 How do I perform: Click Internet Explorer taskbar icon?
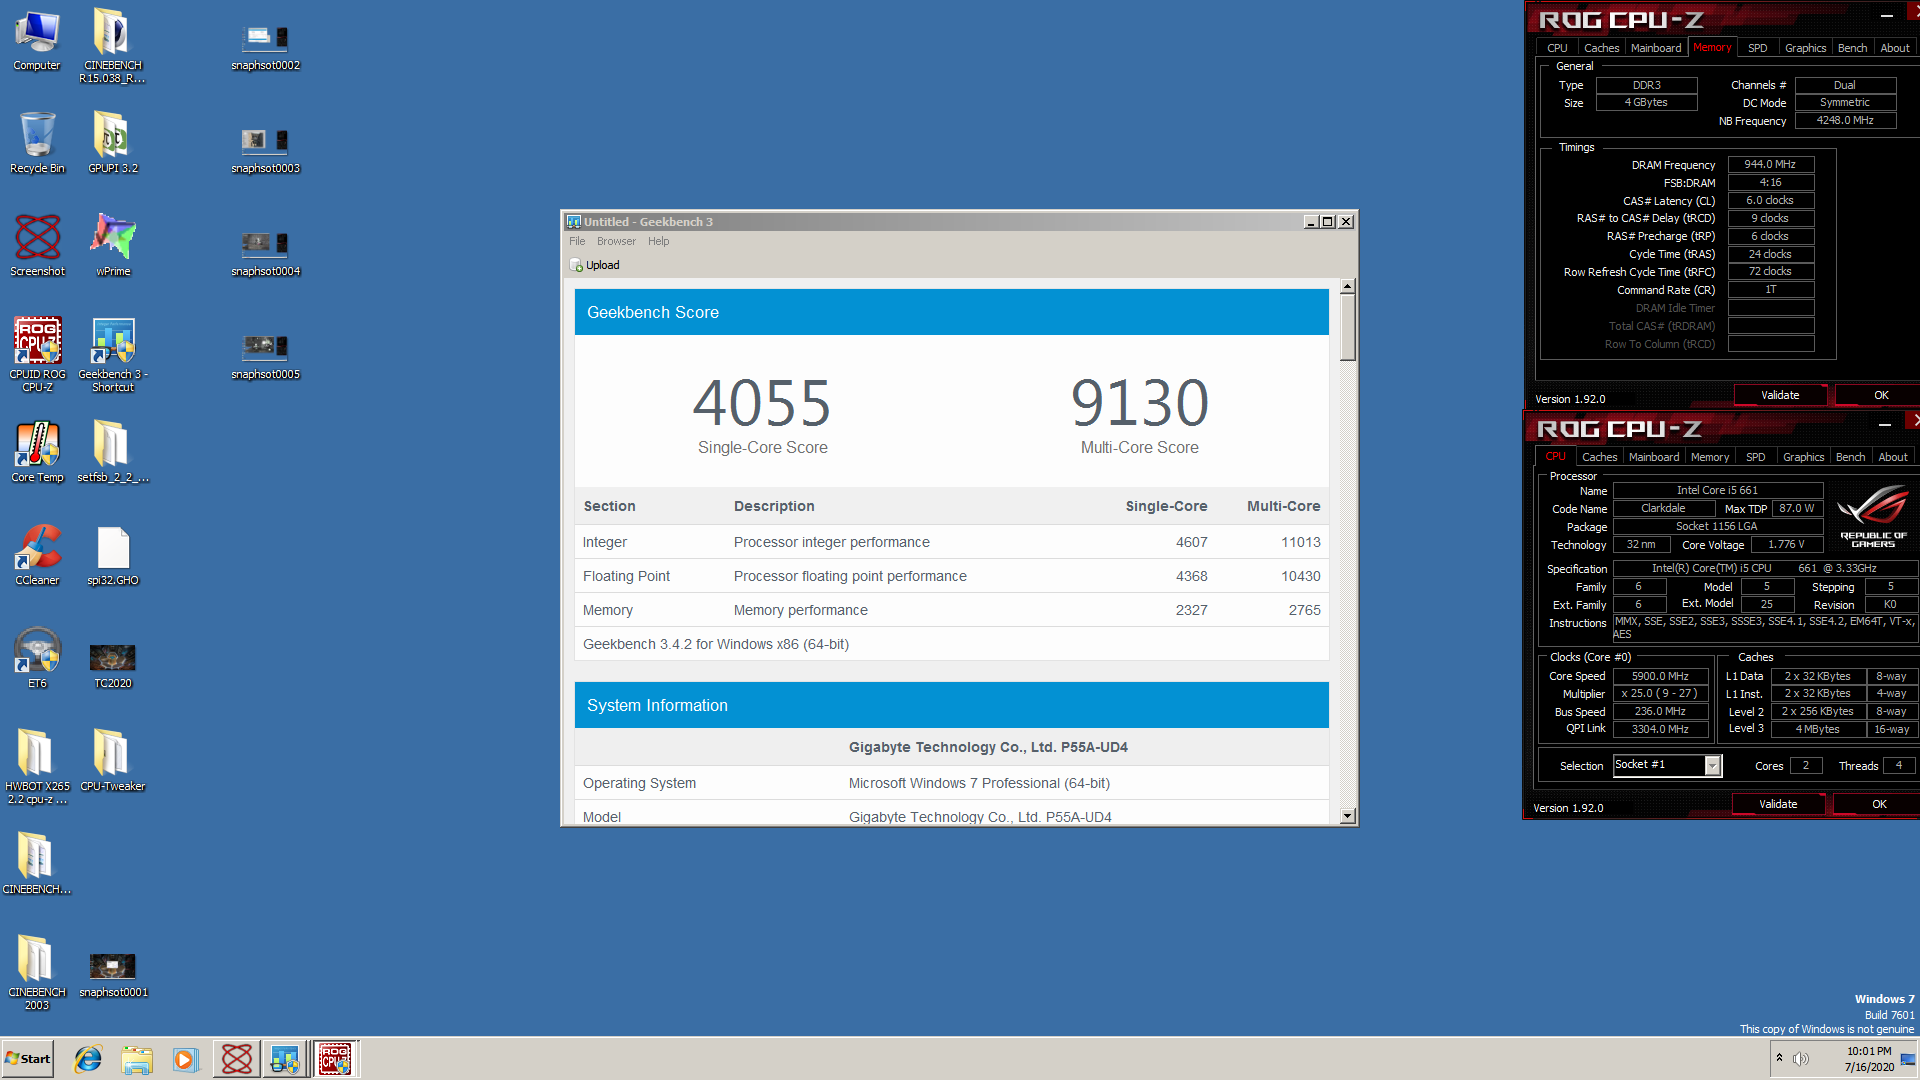point(88,1059)
